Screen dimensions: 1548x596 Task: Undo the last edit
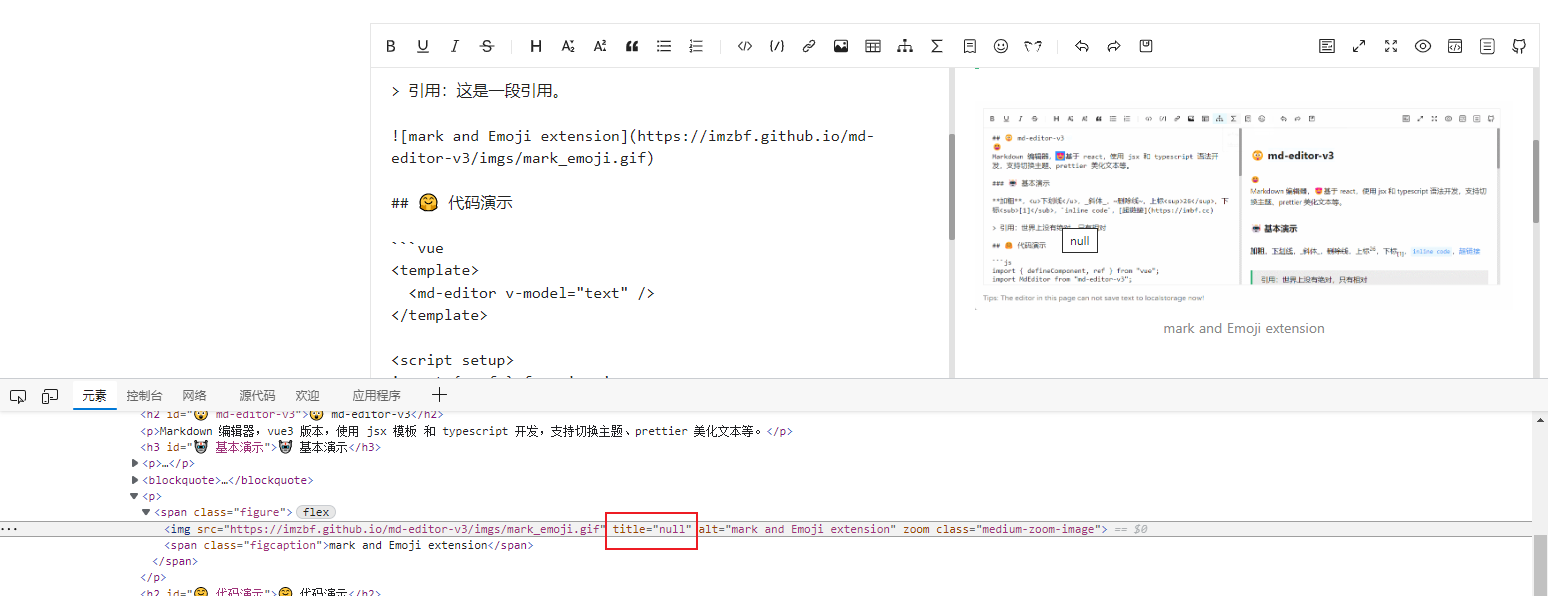click(1082, 46)
